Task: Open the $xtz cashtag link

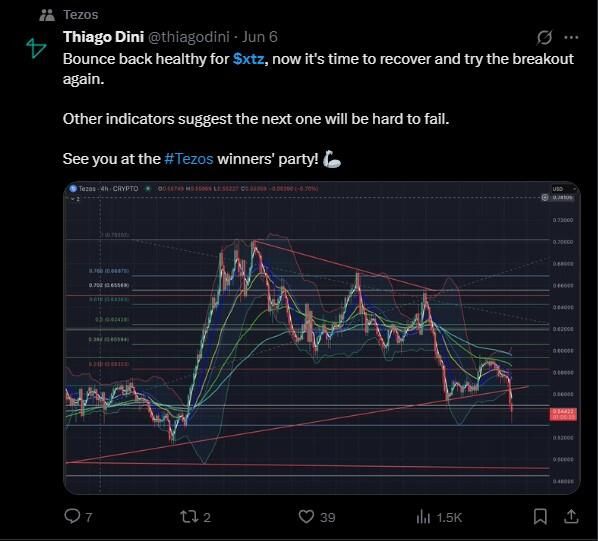Action: 248,59
